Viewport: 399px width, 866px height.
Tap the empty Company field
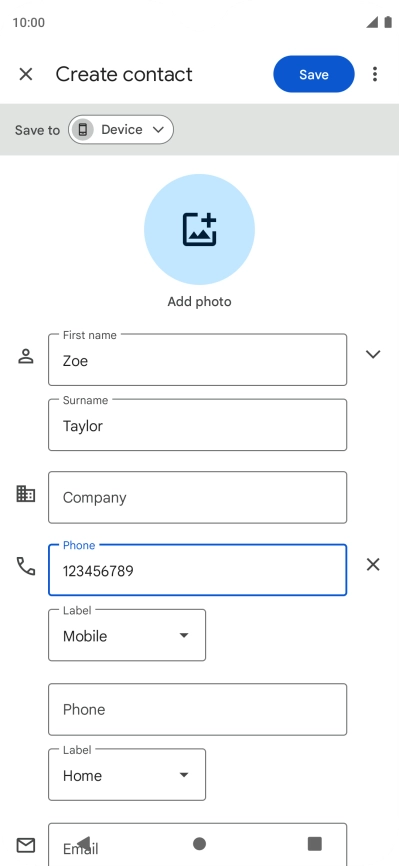[198, 497]
